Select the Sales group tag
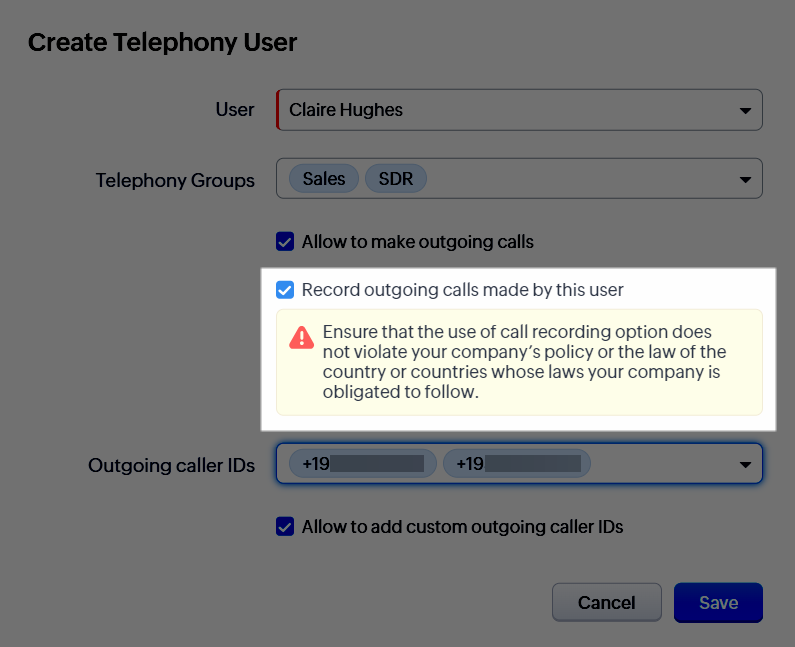The height and width of the screenshot is (647, 795). coord(323,179)
